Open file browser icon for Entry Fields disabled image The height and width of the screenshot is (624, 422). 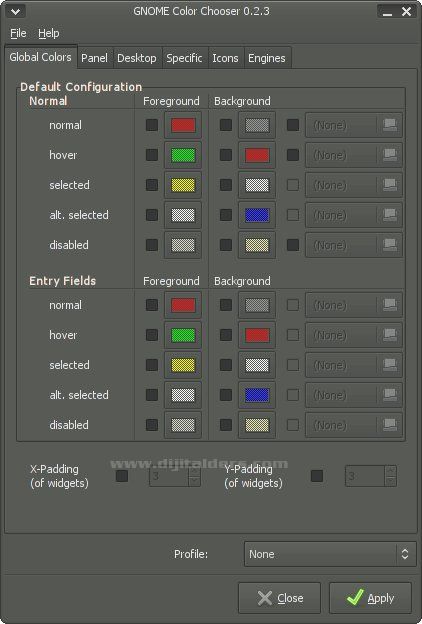click(x=390, y=425)
